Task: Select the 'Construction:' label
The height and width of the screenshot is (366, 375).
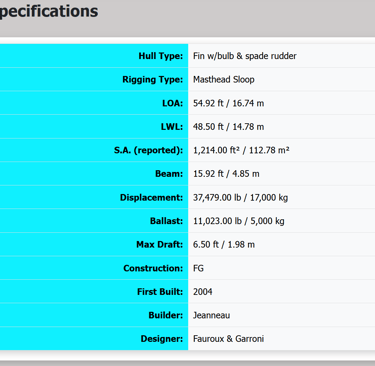Action: (153, 268)
